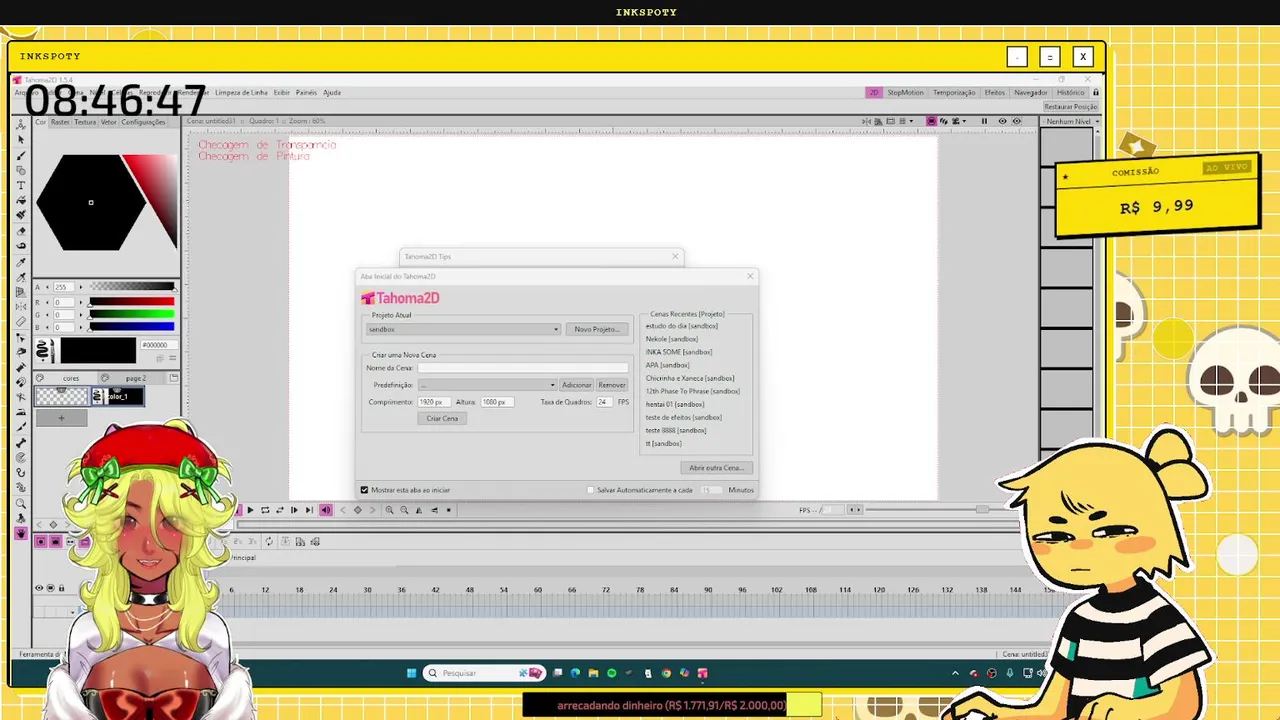Open Windows Start menu
The image size is (1280, 720).
point(411,673)
